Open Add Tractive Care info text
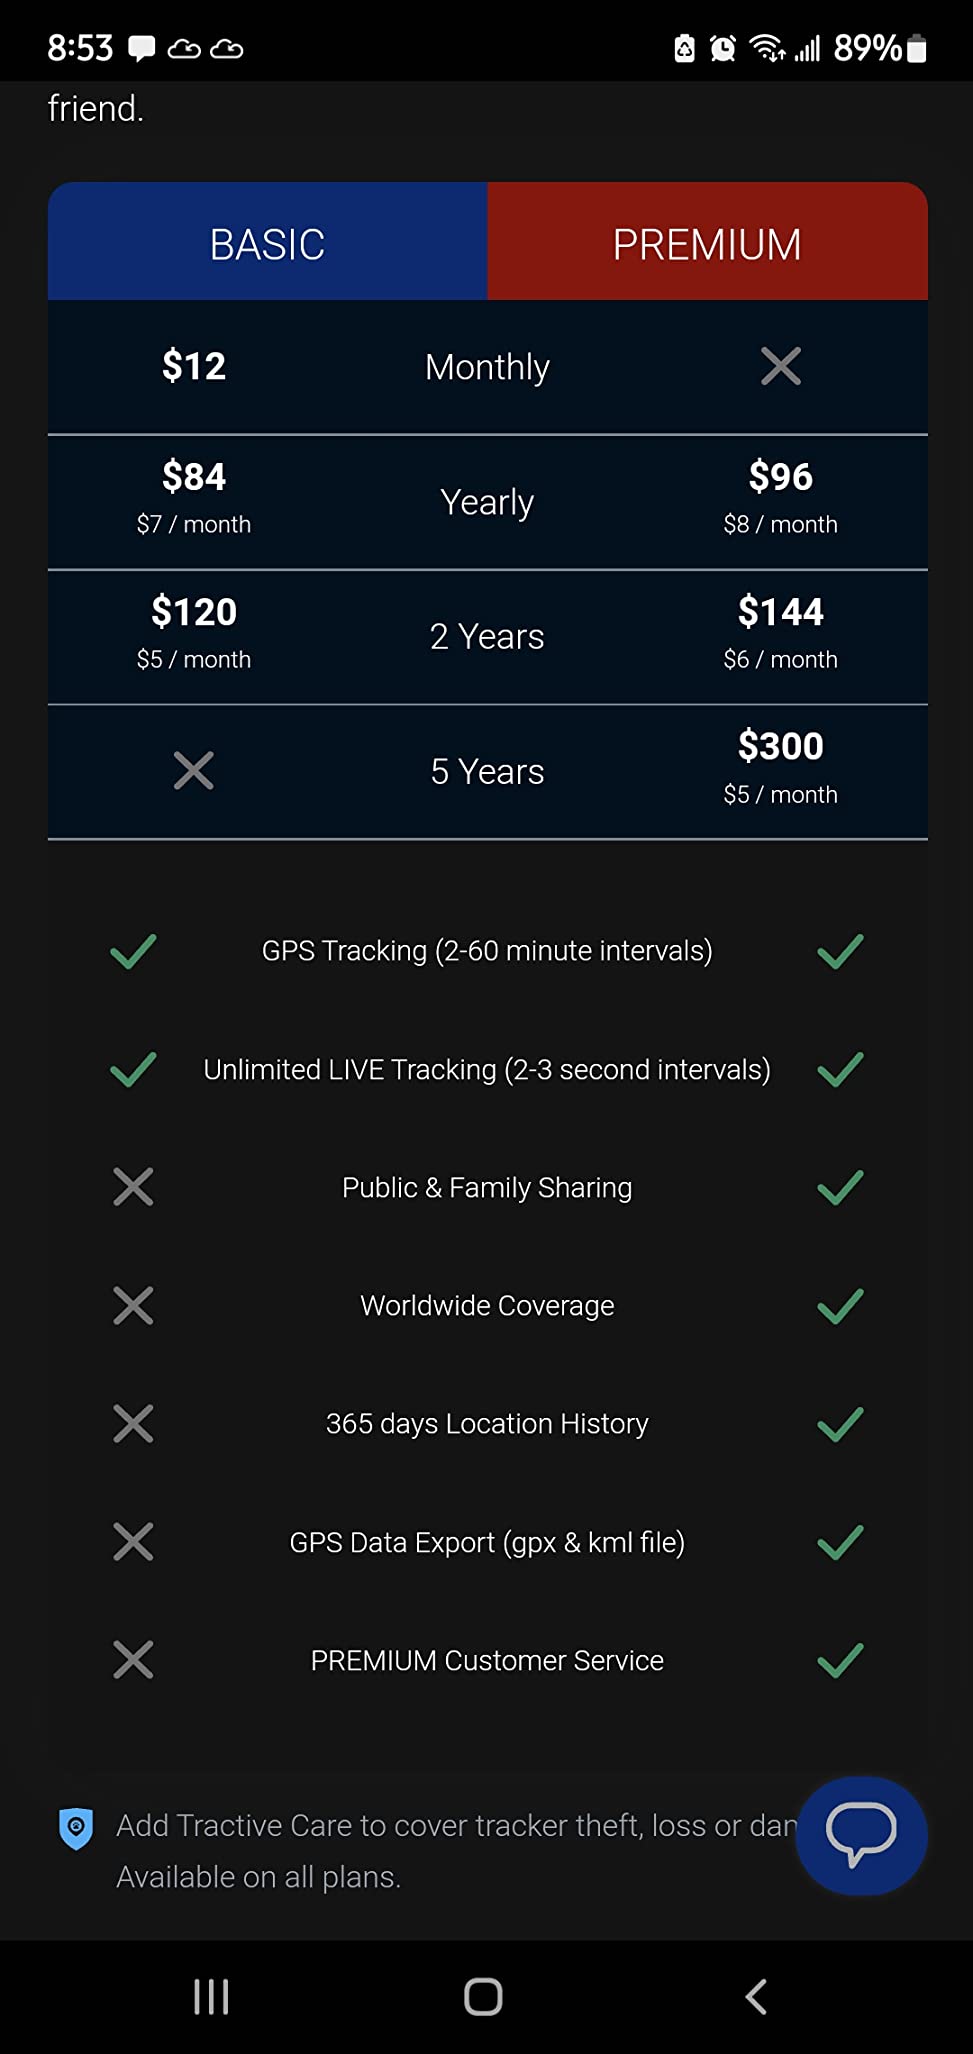This screenshot has width=973, height=2054. click(457, 1851)
